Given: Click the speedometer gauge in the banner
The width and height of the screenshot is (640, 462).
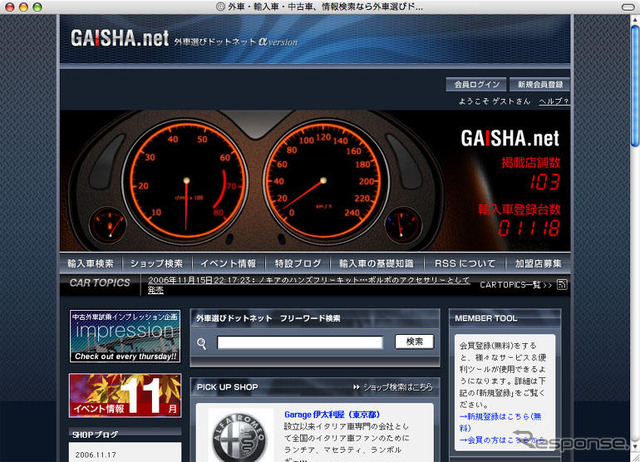Looking at the screenshot, I should point(324,180).
